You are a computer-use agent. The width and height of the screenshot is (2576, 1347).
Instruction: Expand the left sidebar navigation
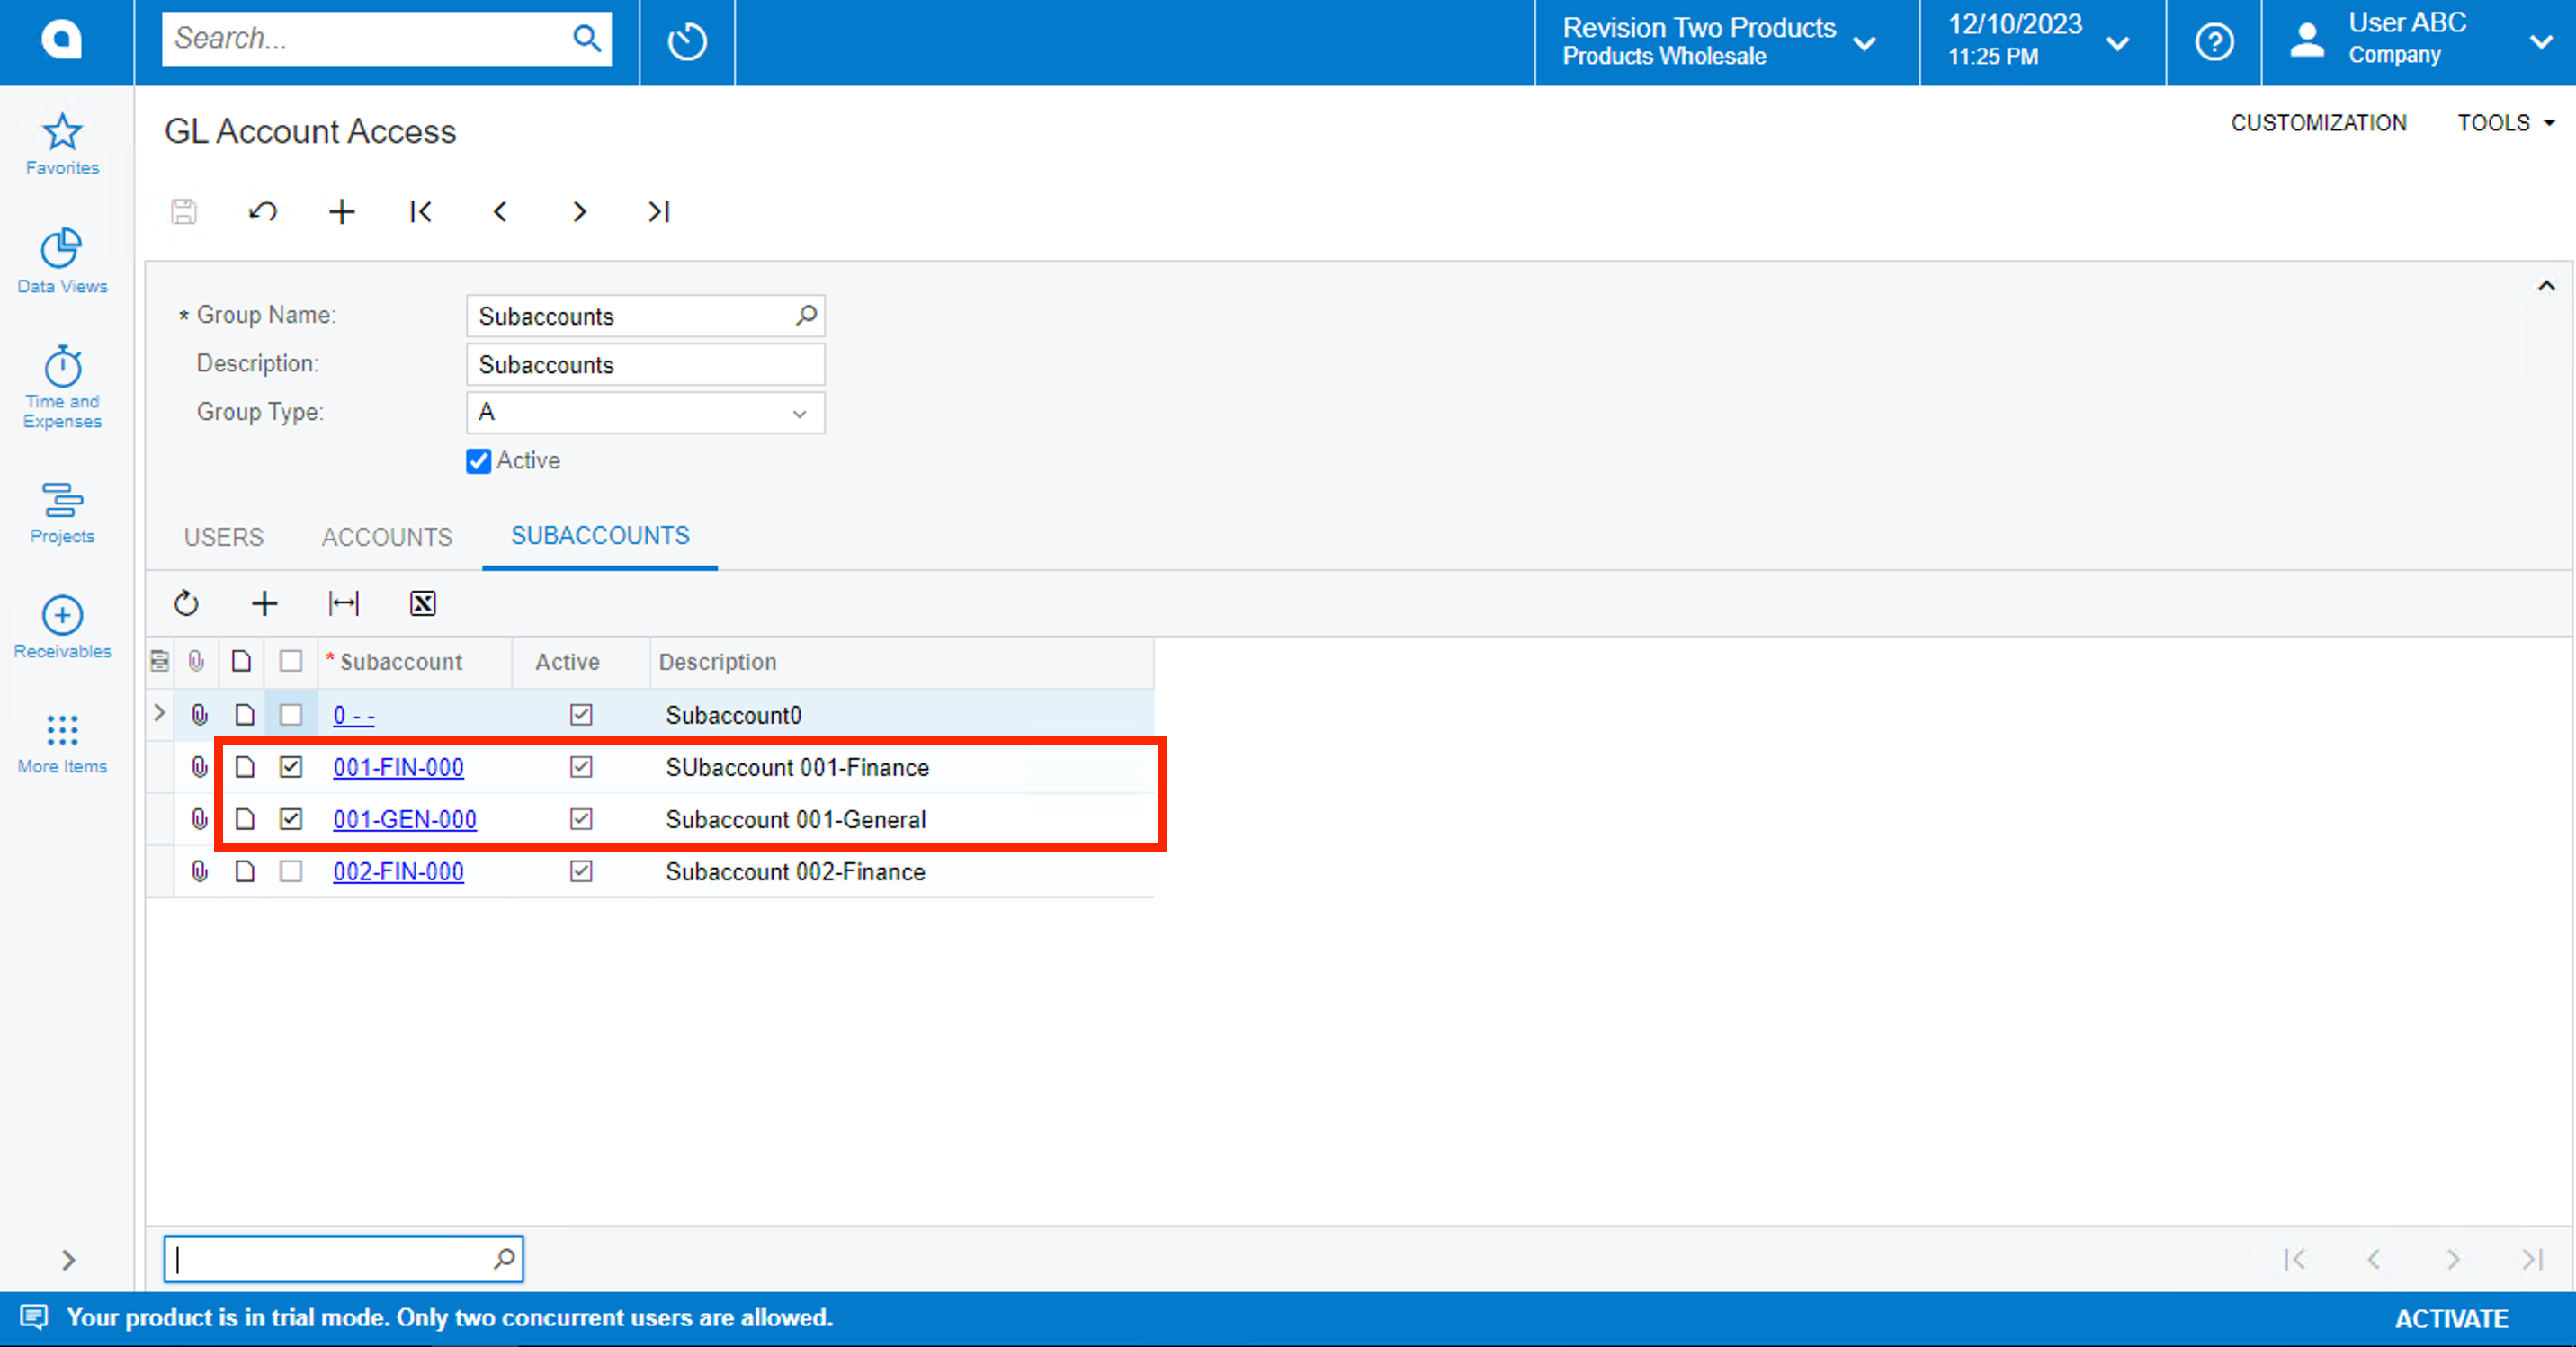[x=68, y=1259]
